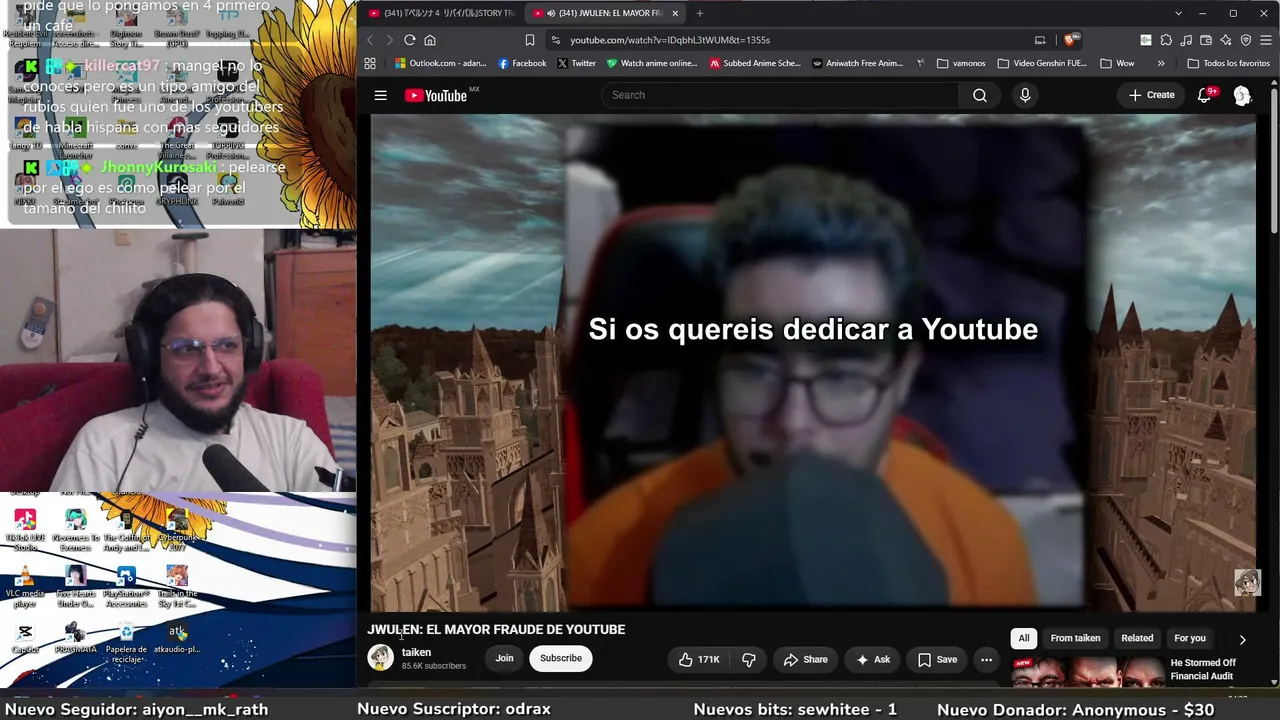
Task: Open TikTok LIVE Studio desktop shortcut
Action: (x=25, y=530)
